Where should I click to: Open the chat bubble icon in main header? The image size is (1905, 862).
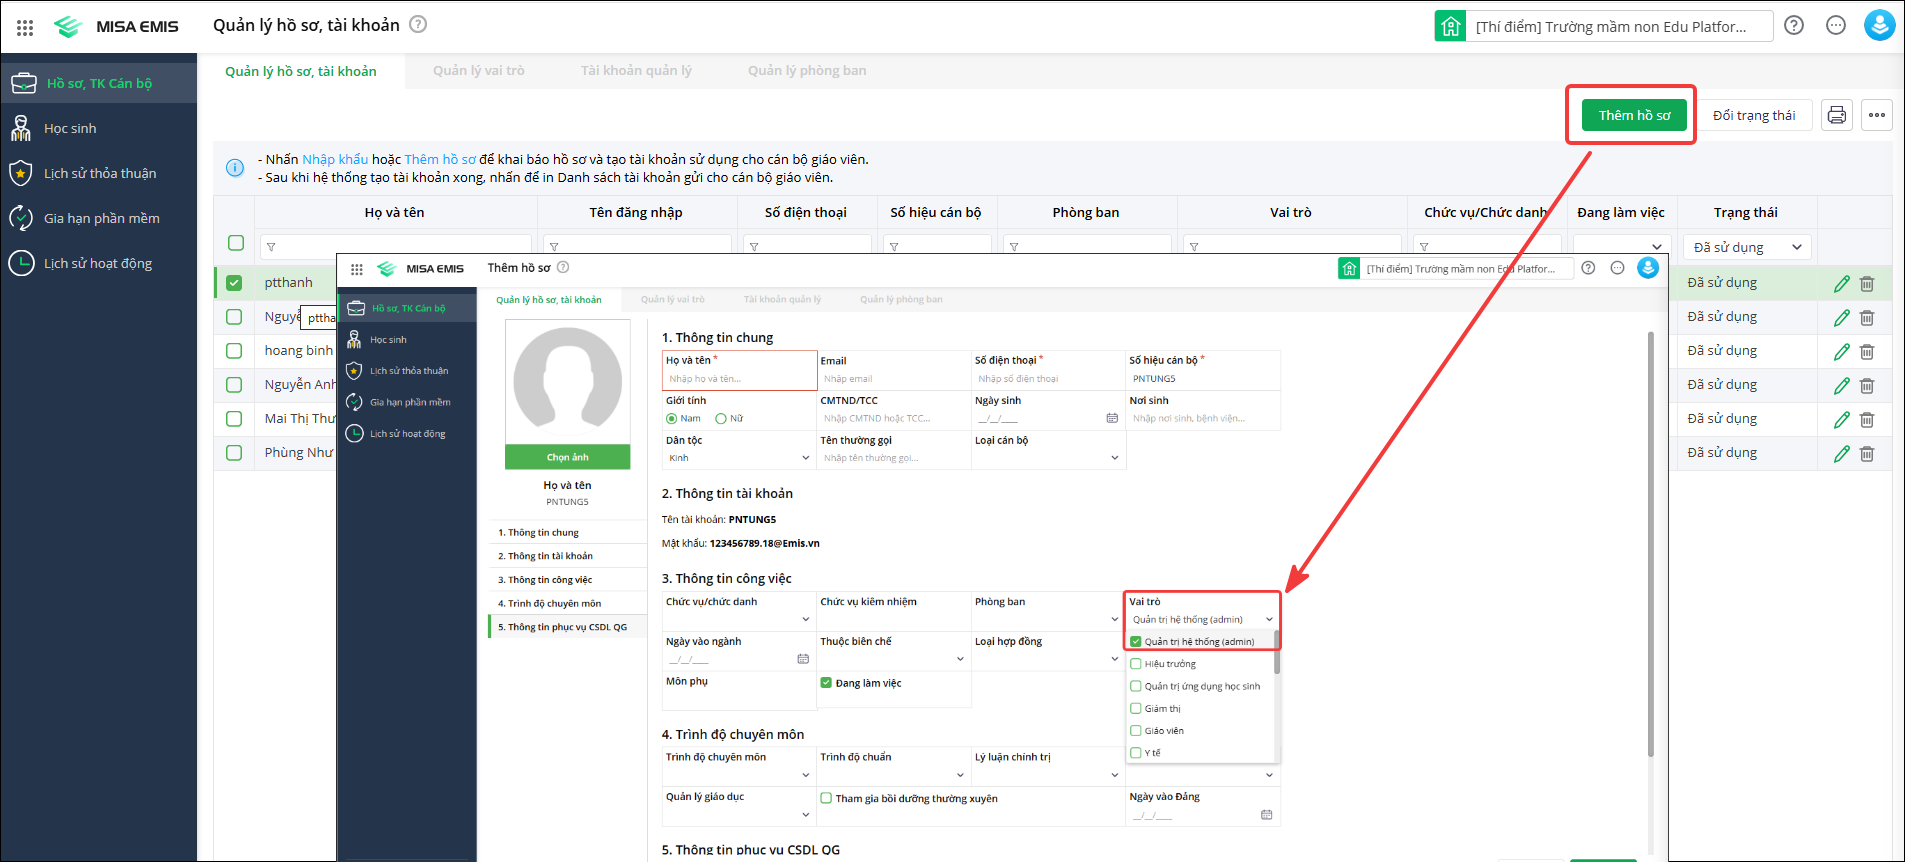[x=1836, y=26]
